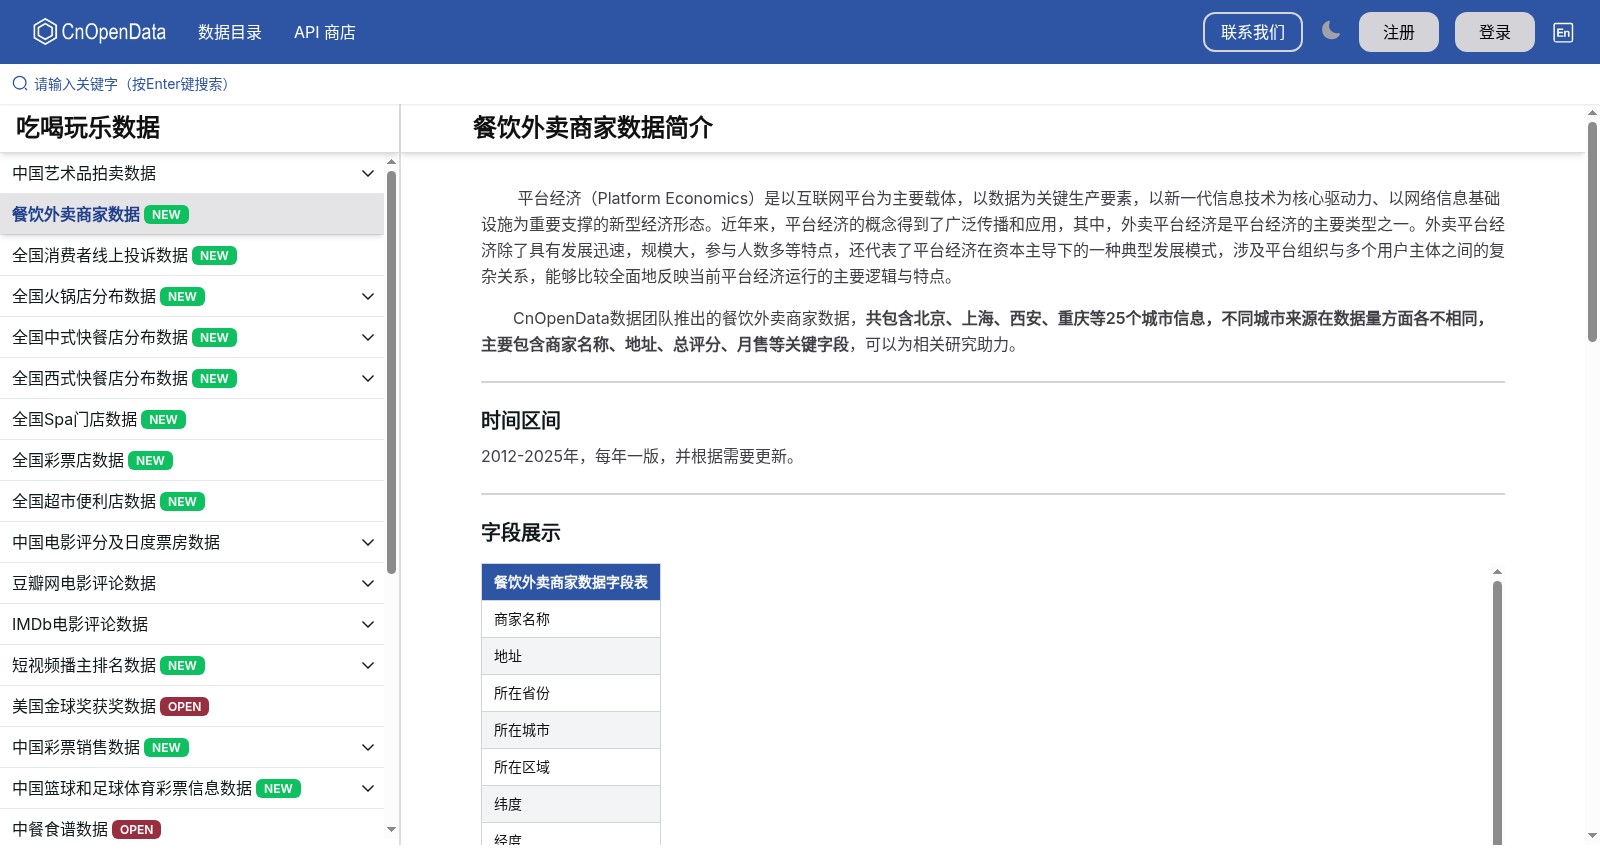Open 全国超市便利店数据 entry
Viewport: 1600px width, 861px height.
(192, 501)
